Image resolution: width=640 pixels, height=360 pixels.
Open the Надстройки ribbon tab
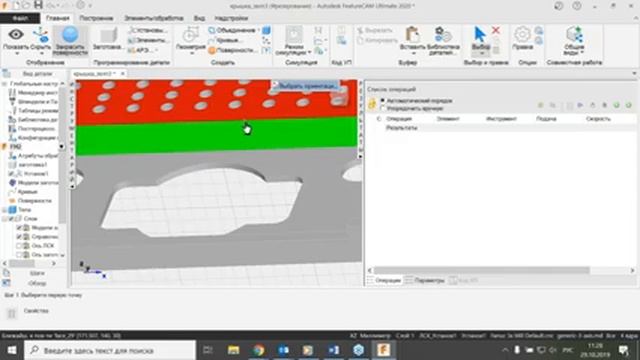(231, 18)
